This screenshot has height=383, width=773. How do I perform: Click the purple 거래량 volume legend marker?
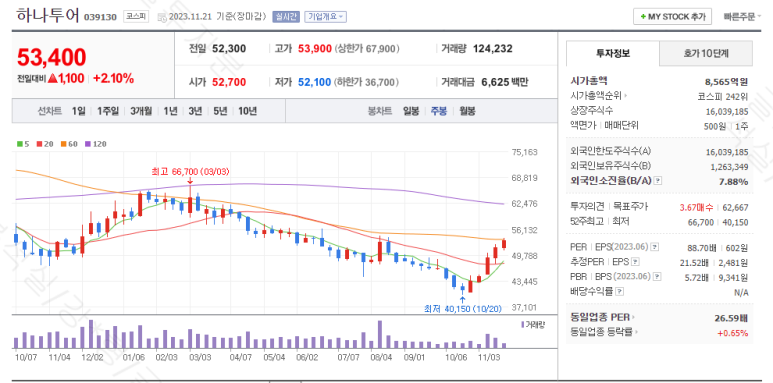pos(523,325)
